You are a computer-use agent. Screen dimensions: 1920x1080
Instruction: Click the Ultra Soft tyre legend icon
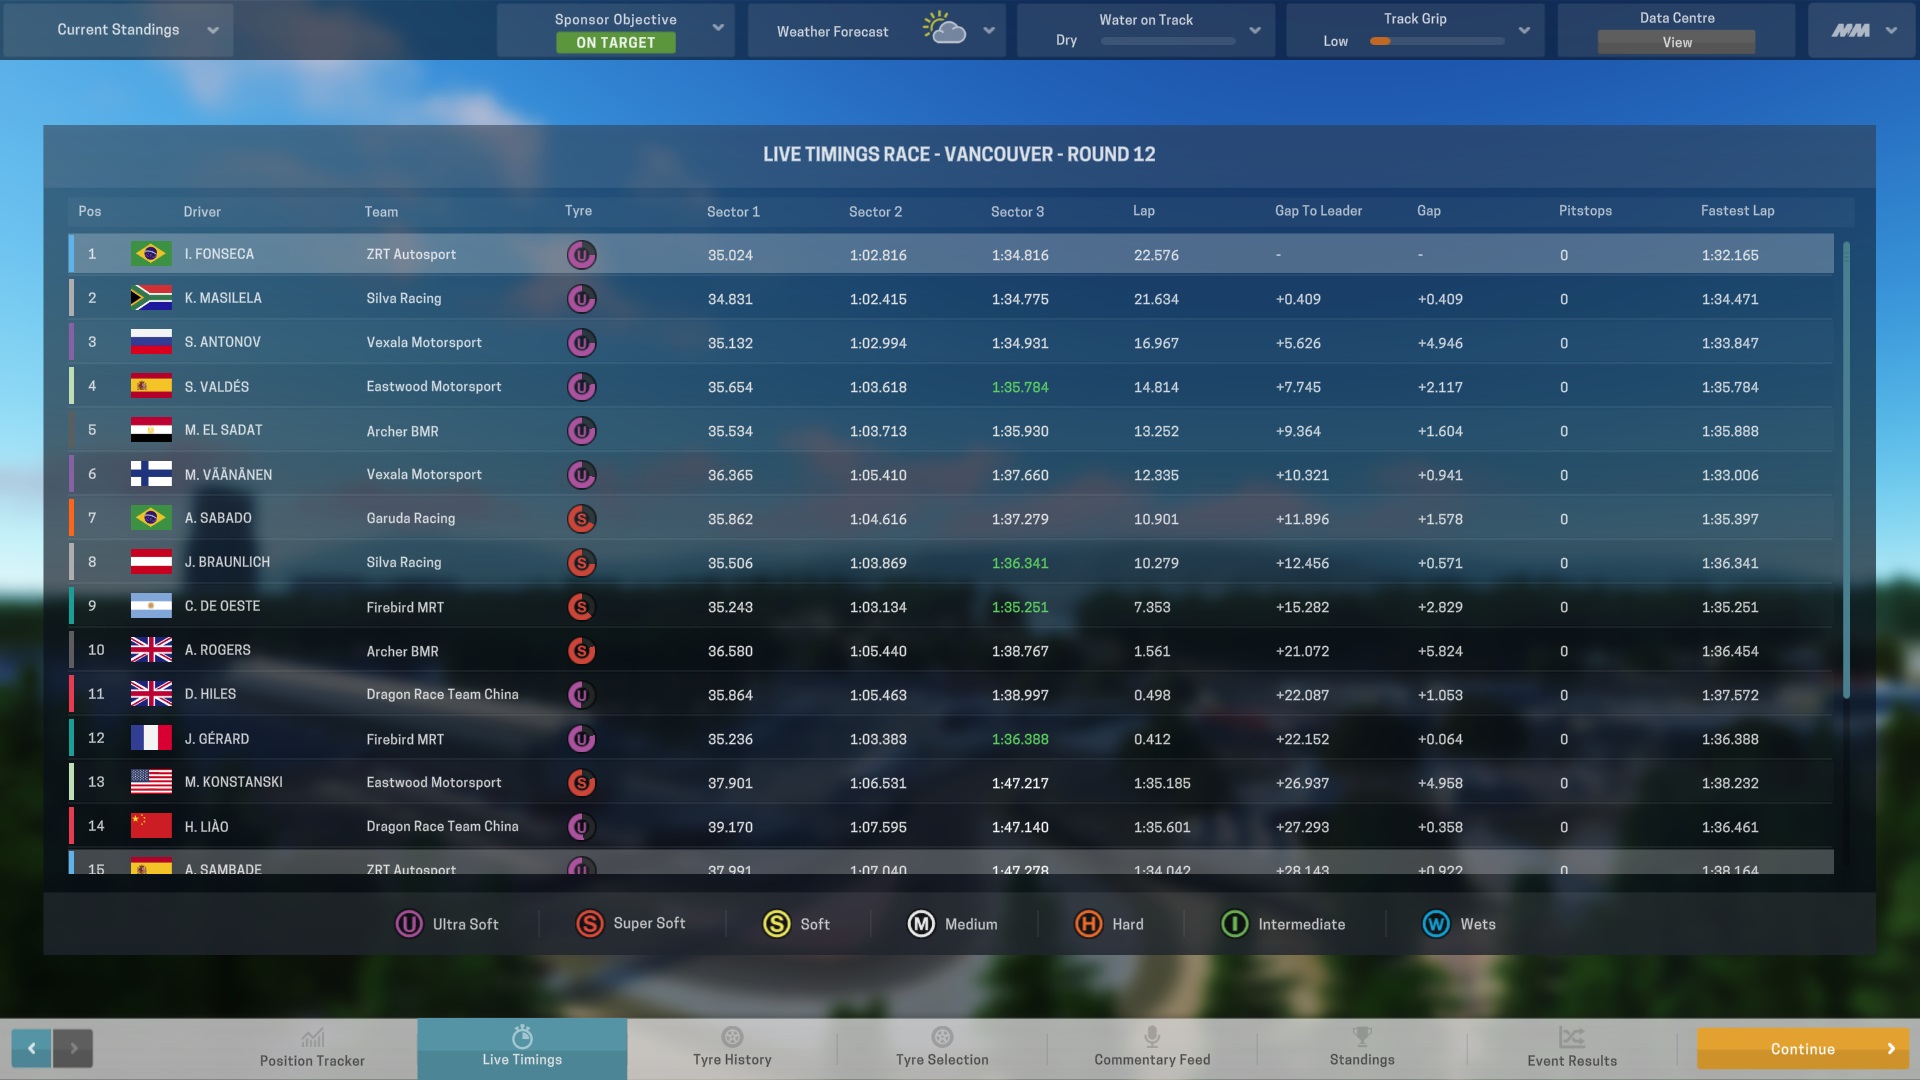click(x=409, y=924)
